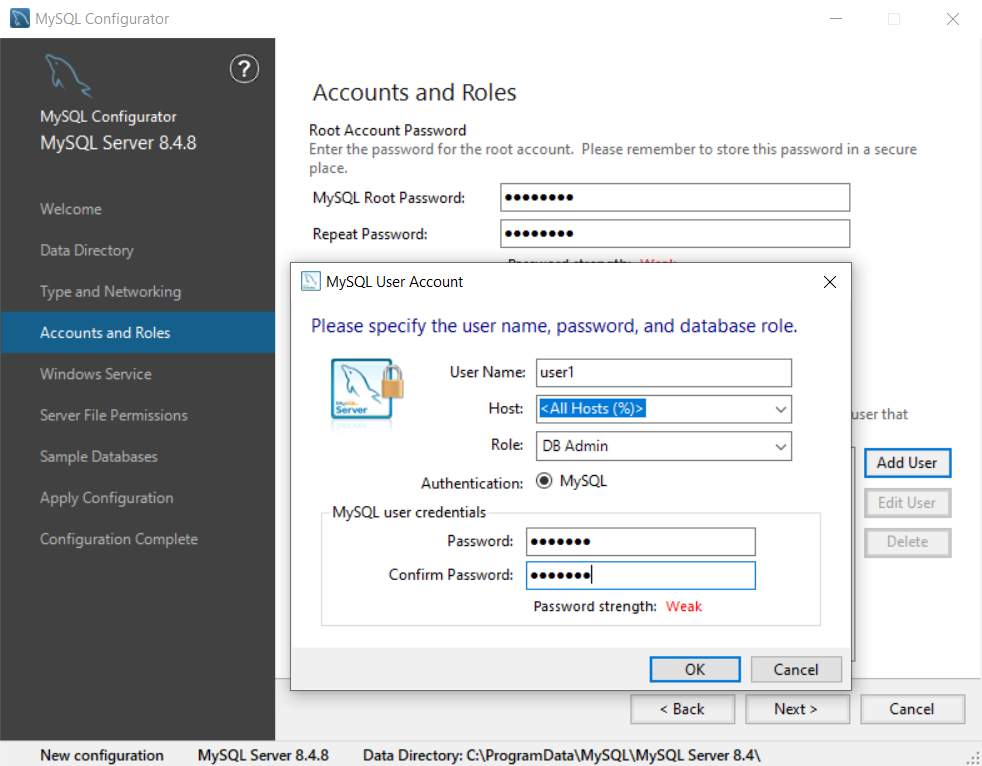
Task: Click the MySQL User Account dialog title icon
Action: click(x=310, y=281)
